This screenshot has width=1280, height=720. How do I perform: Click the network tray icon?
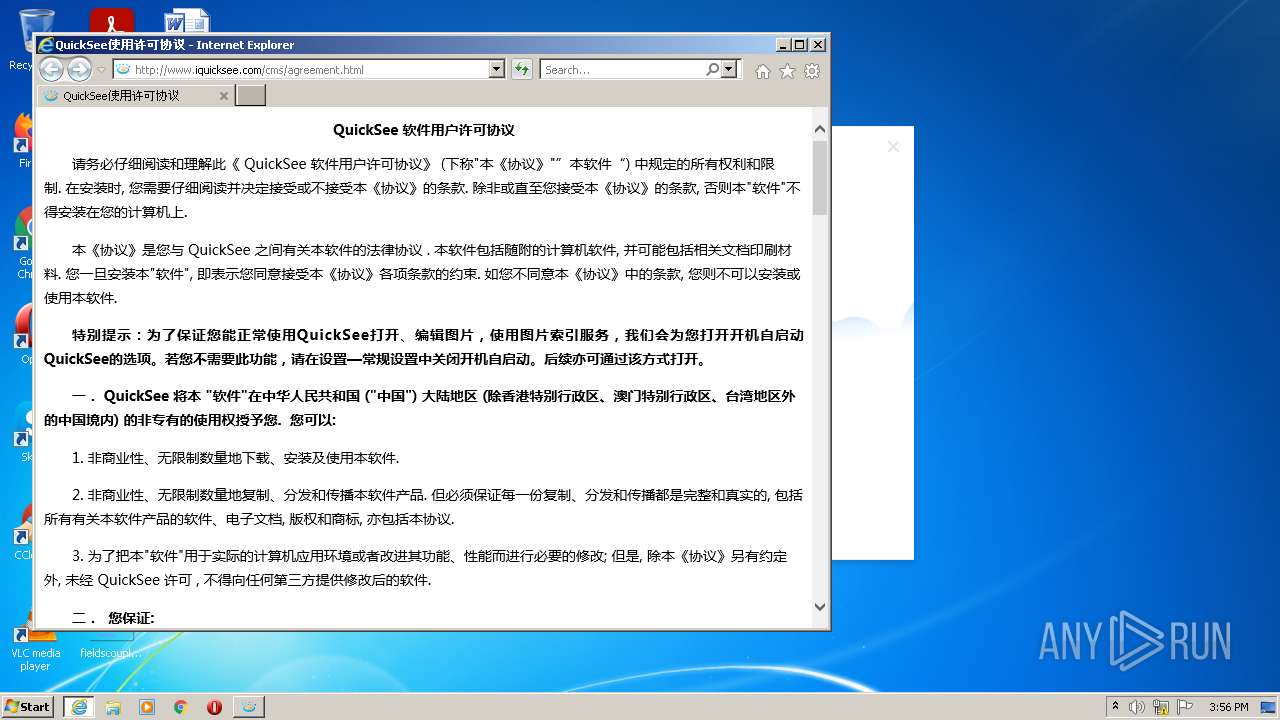click(x=1161, y=706)
